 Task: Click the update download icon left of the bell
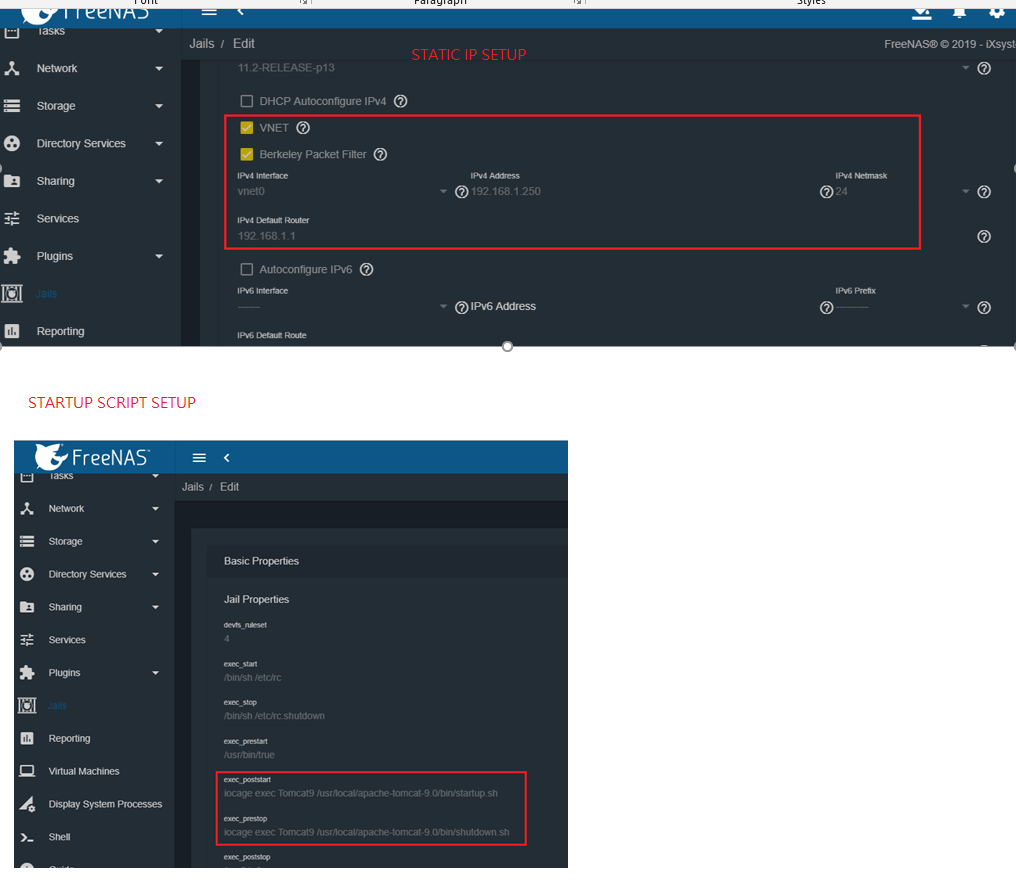921,13
